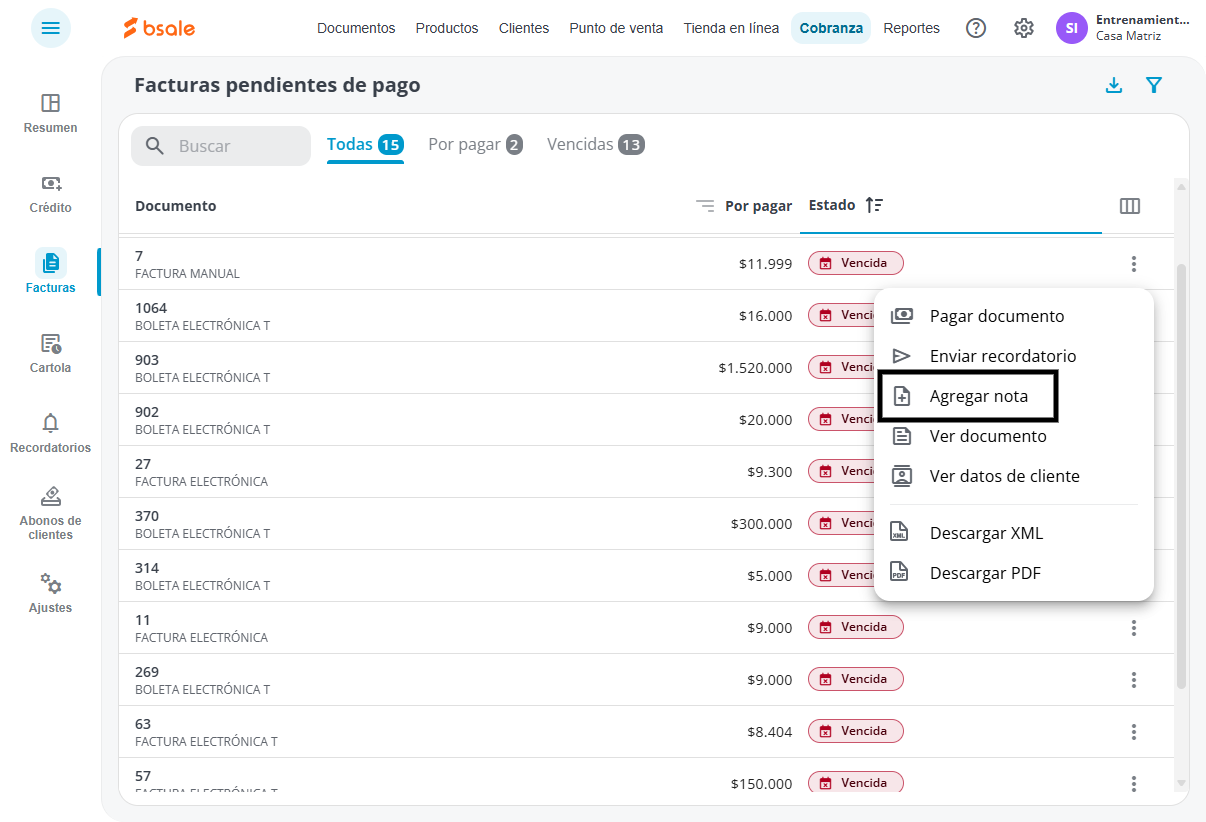The height and width of the screenshot is (822, 1206).
Task: Click the Vencida badge of document 63
Action: pos(856,731)
